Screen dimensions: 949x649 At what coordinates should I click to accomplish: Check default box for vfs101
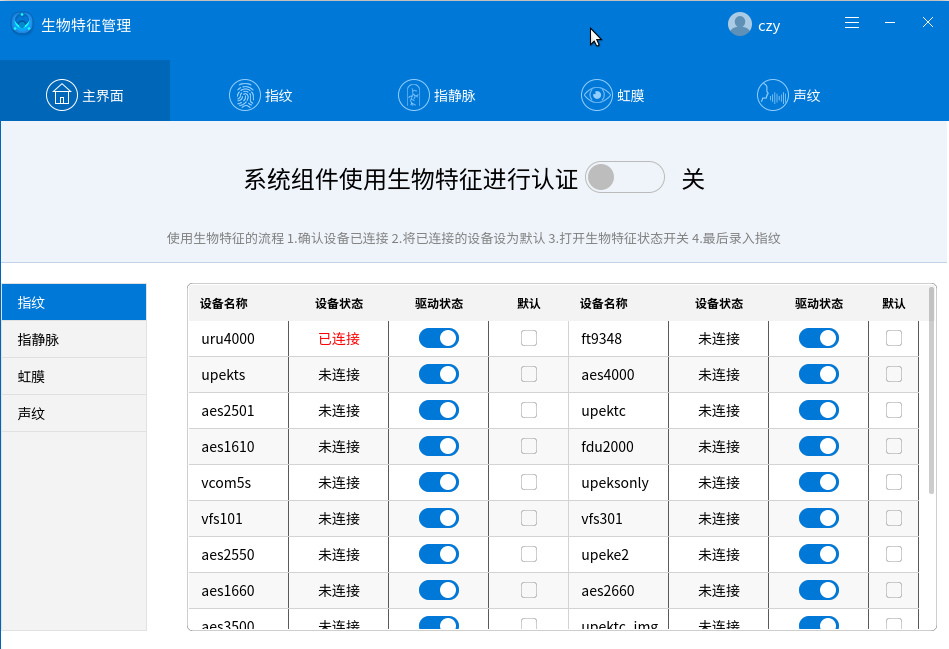[x=529, y=518]
